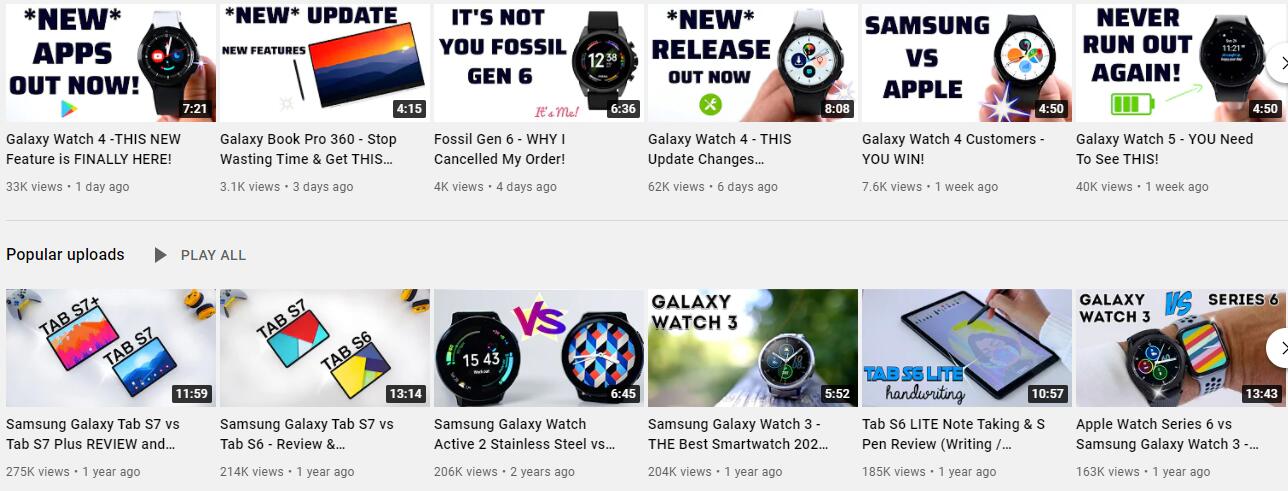Screen dimensions: 1288x491
Task: Click title 'Tab S6 LITE Note Taking & S Pen'
Action: pyautogui.click(x=954, y=434)
